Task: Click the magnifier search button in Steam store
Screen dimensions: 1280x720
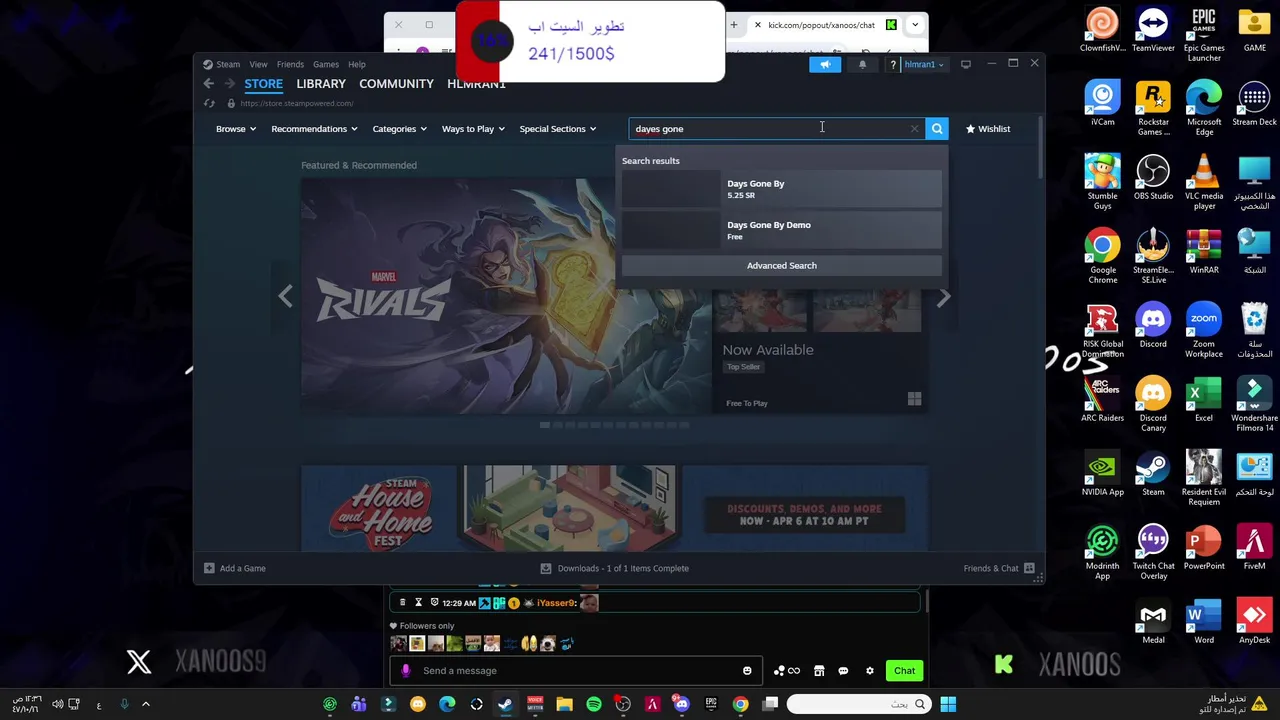Action: [936, 129]
